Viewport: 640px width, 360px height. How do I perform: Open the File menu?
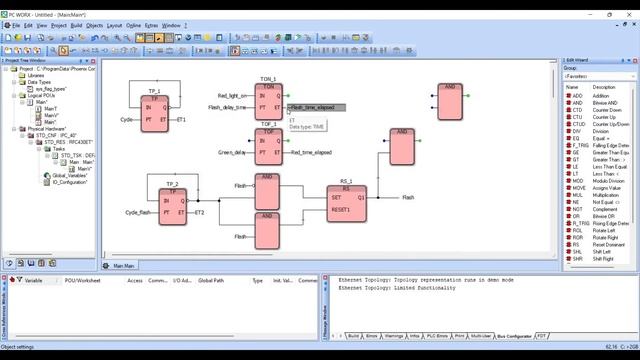16,25
